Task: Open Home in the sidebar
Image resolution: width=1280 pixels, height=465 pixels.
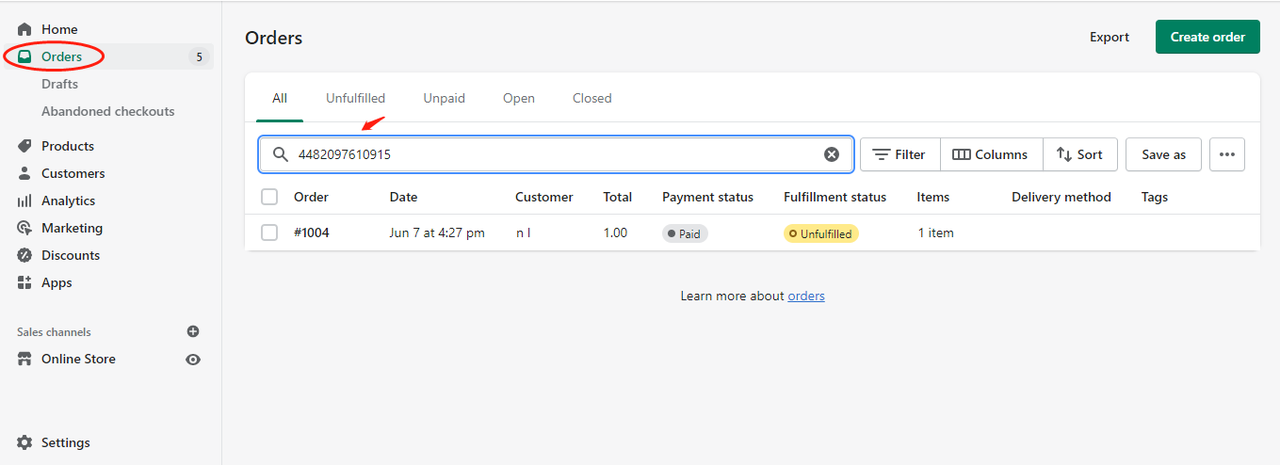Action: click(x=59, y=30)
